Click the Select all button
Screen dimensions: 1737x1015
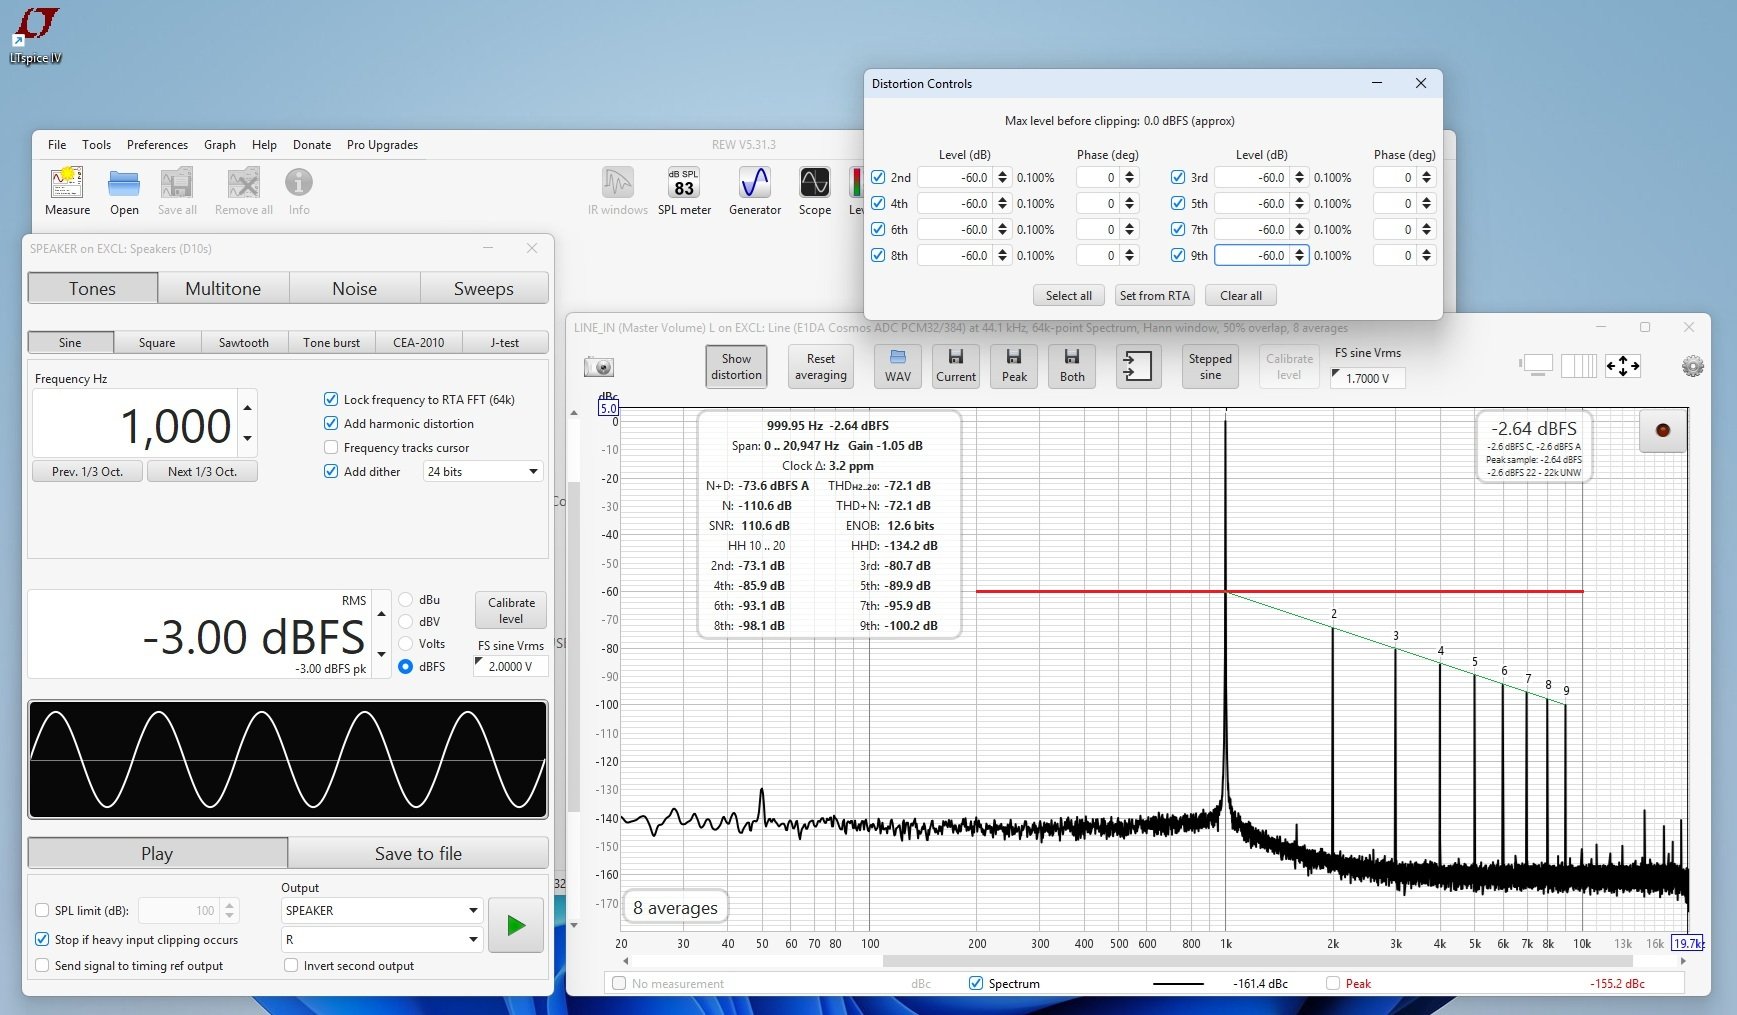coord(1068,295)
